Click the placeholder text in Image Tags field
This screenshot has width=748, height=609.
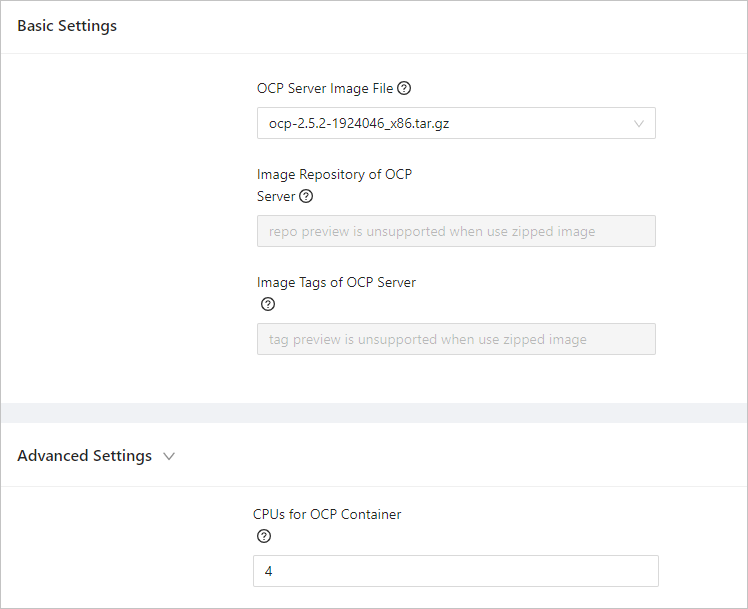pos(428,339)
